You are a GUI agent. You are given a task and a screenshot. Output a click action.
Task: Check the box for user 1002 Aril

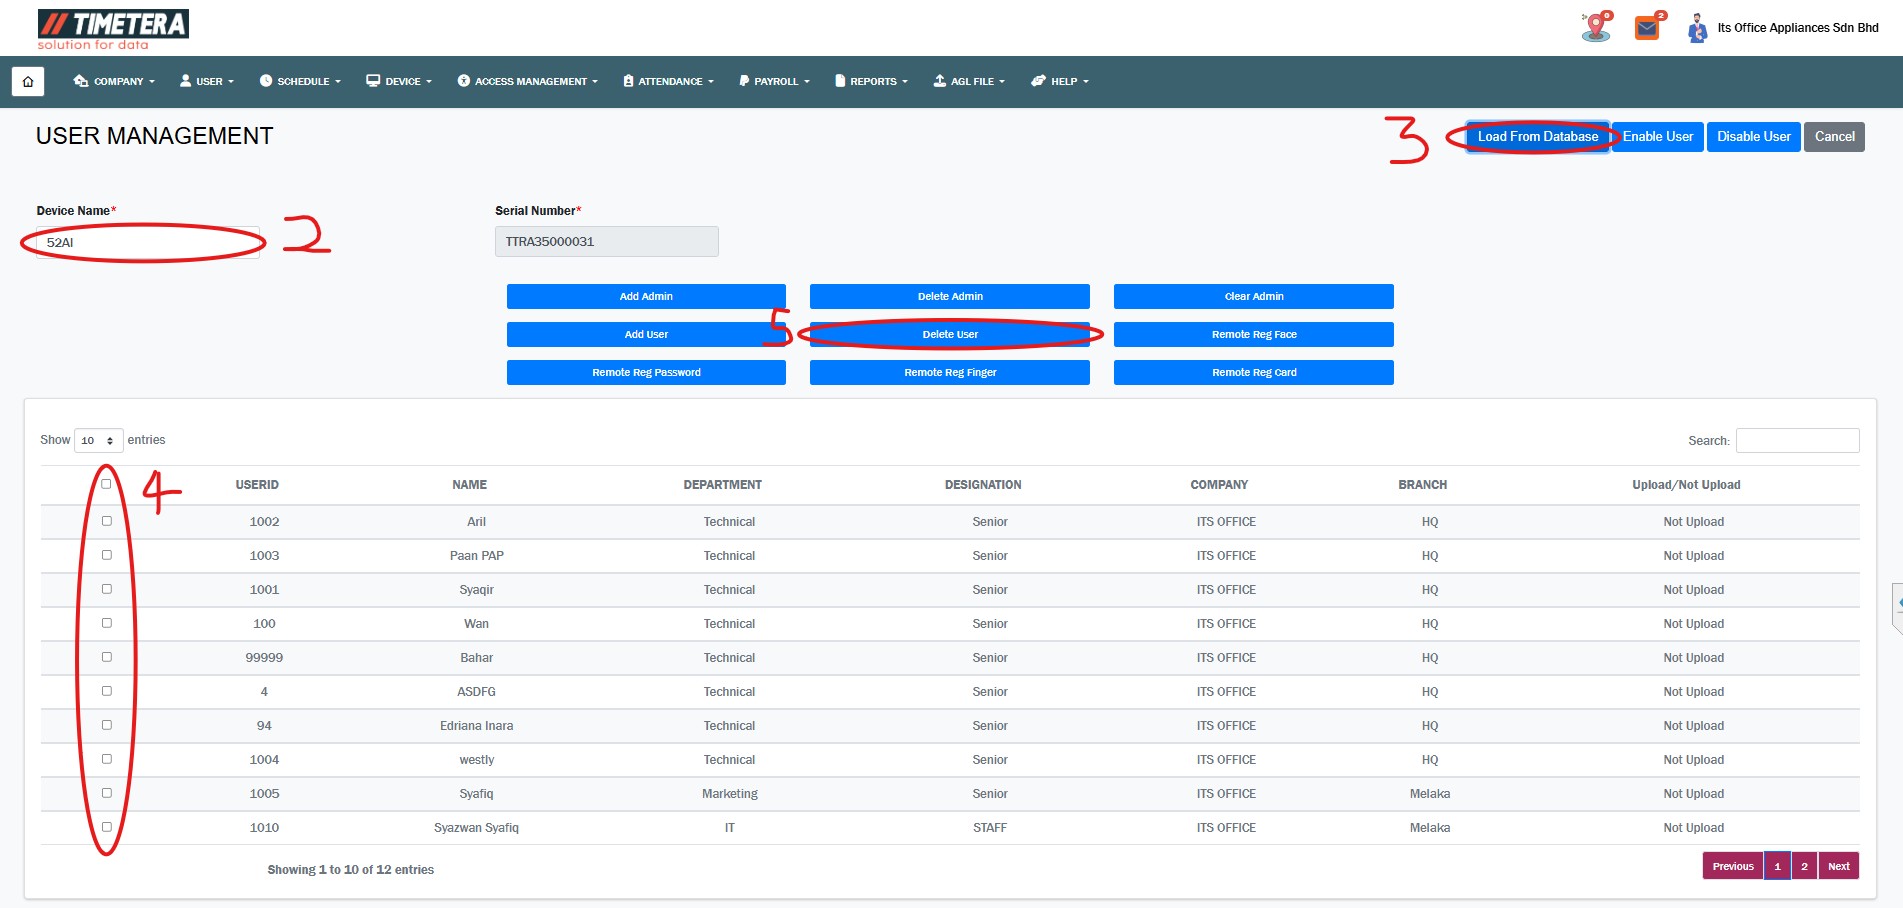pyautogui.click(x=107, y=521)
